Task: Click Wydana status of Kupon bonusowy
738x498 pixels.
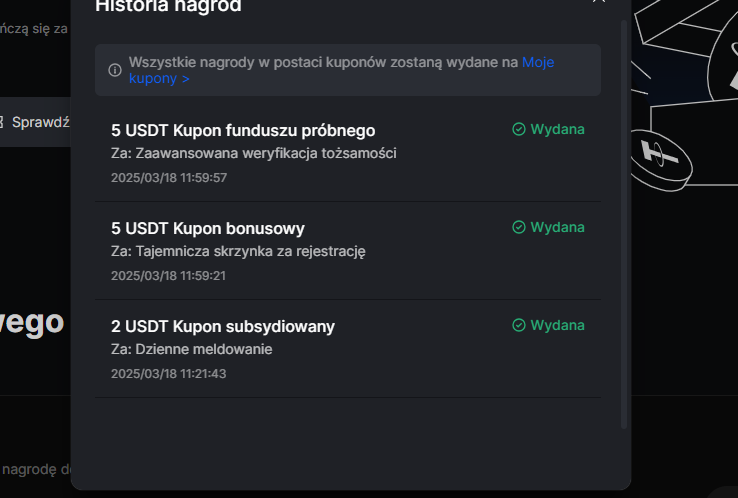Action: [x=557, y=227]
